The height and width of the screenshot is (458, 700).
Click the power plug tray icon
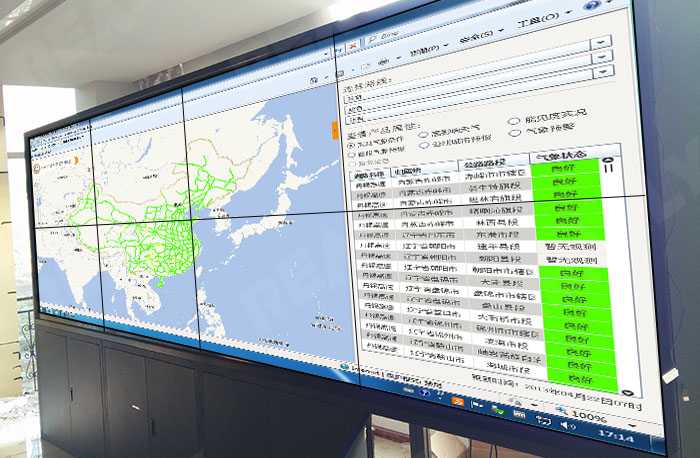tap(542, 420)
